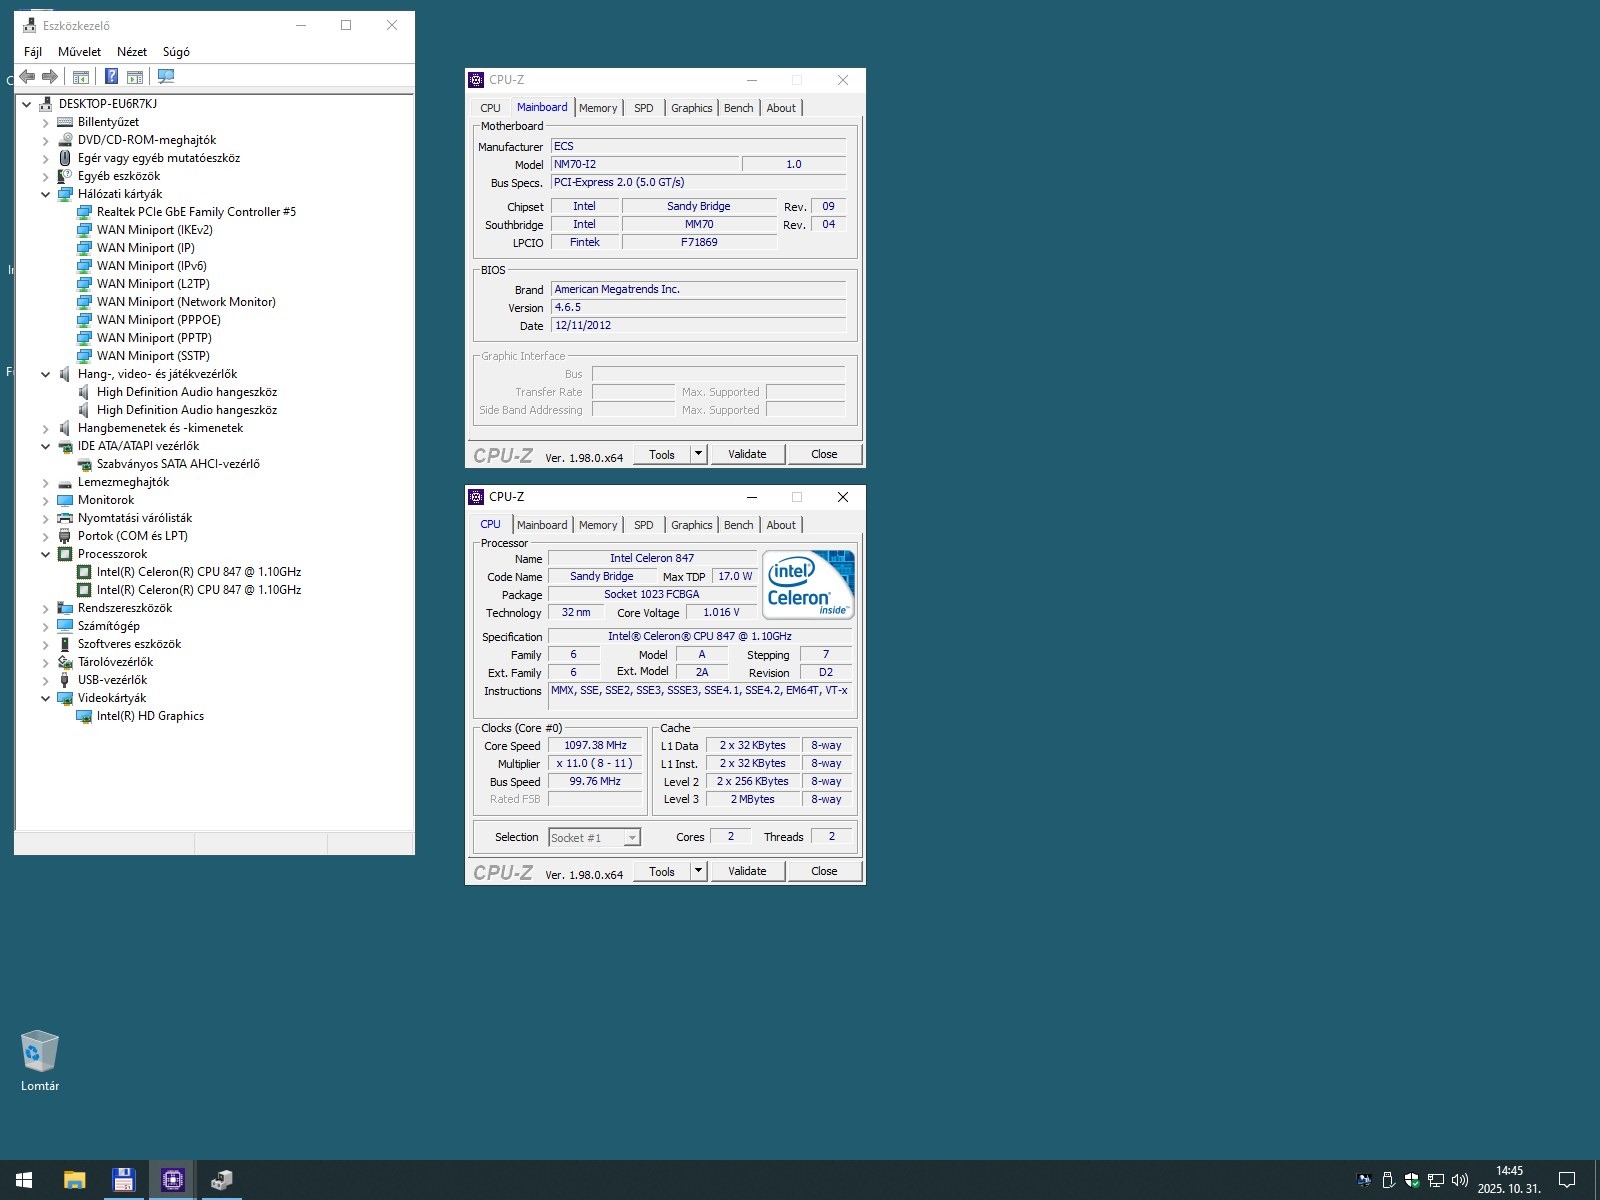
Task: Click the volume speaker icon in the tray
Action: click(x=1460, y=1180)
